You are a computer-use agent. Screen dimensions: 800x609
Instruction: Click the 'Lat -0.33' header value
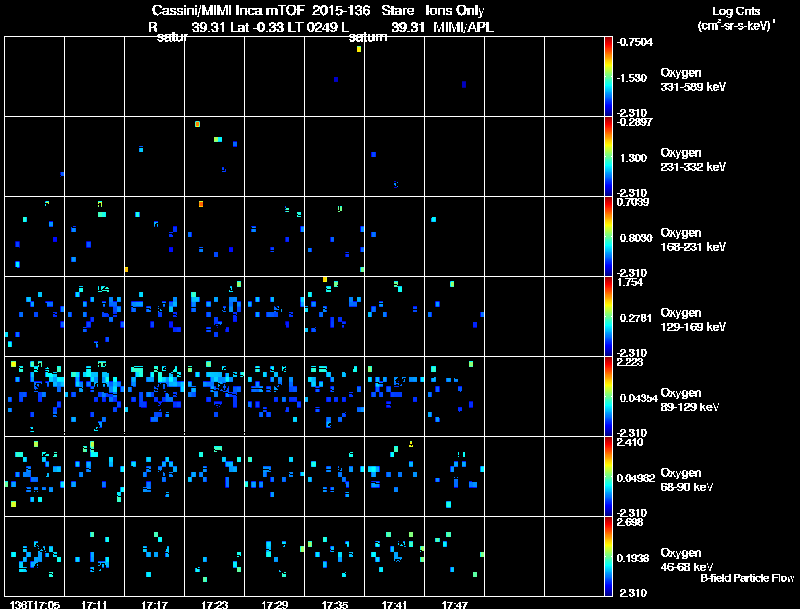[257, 27]
